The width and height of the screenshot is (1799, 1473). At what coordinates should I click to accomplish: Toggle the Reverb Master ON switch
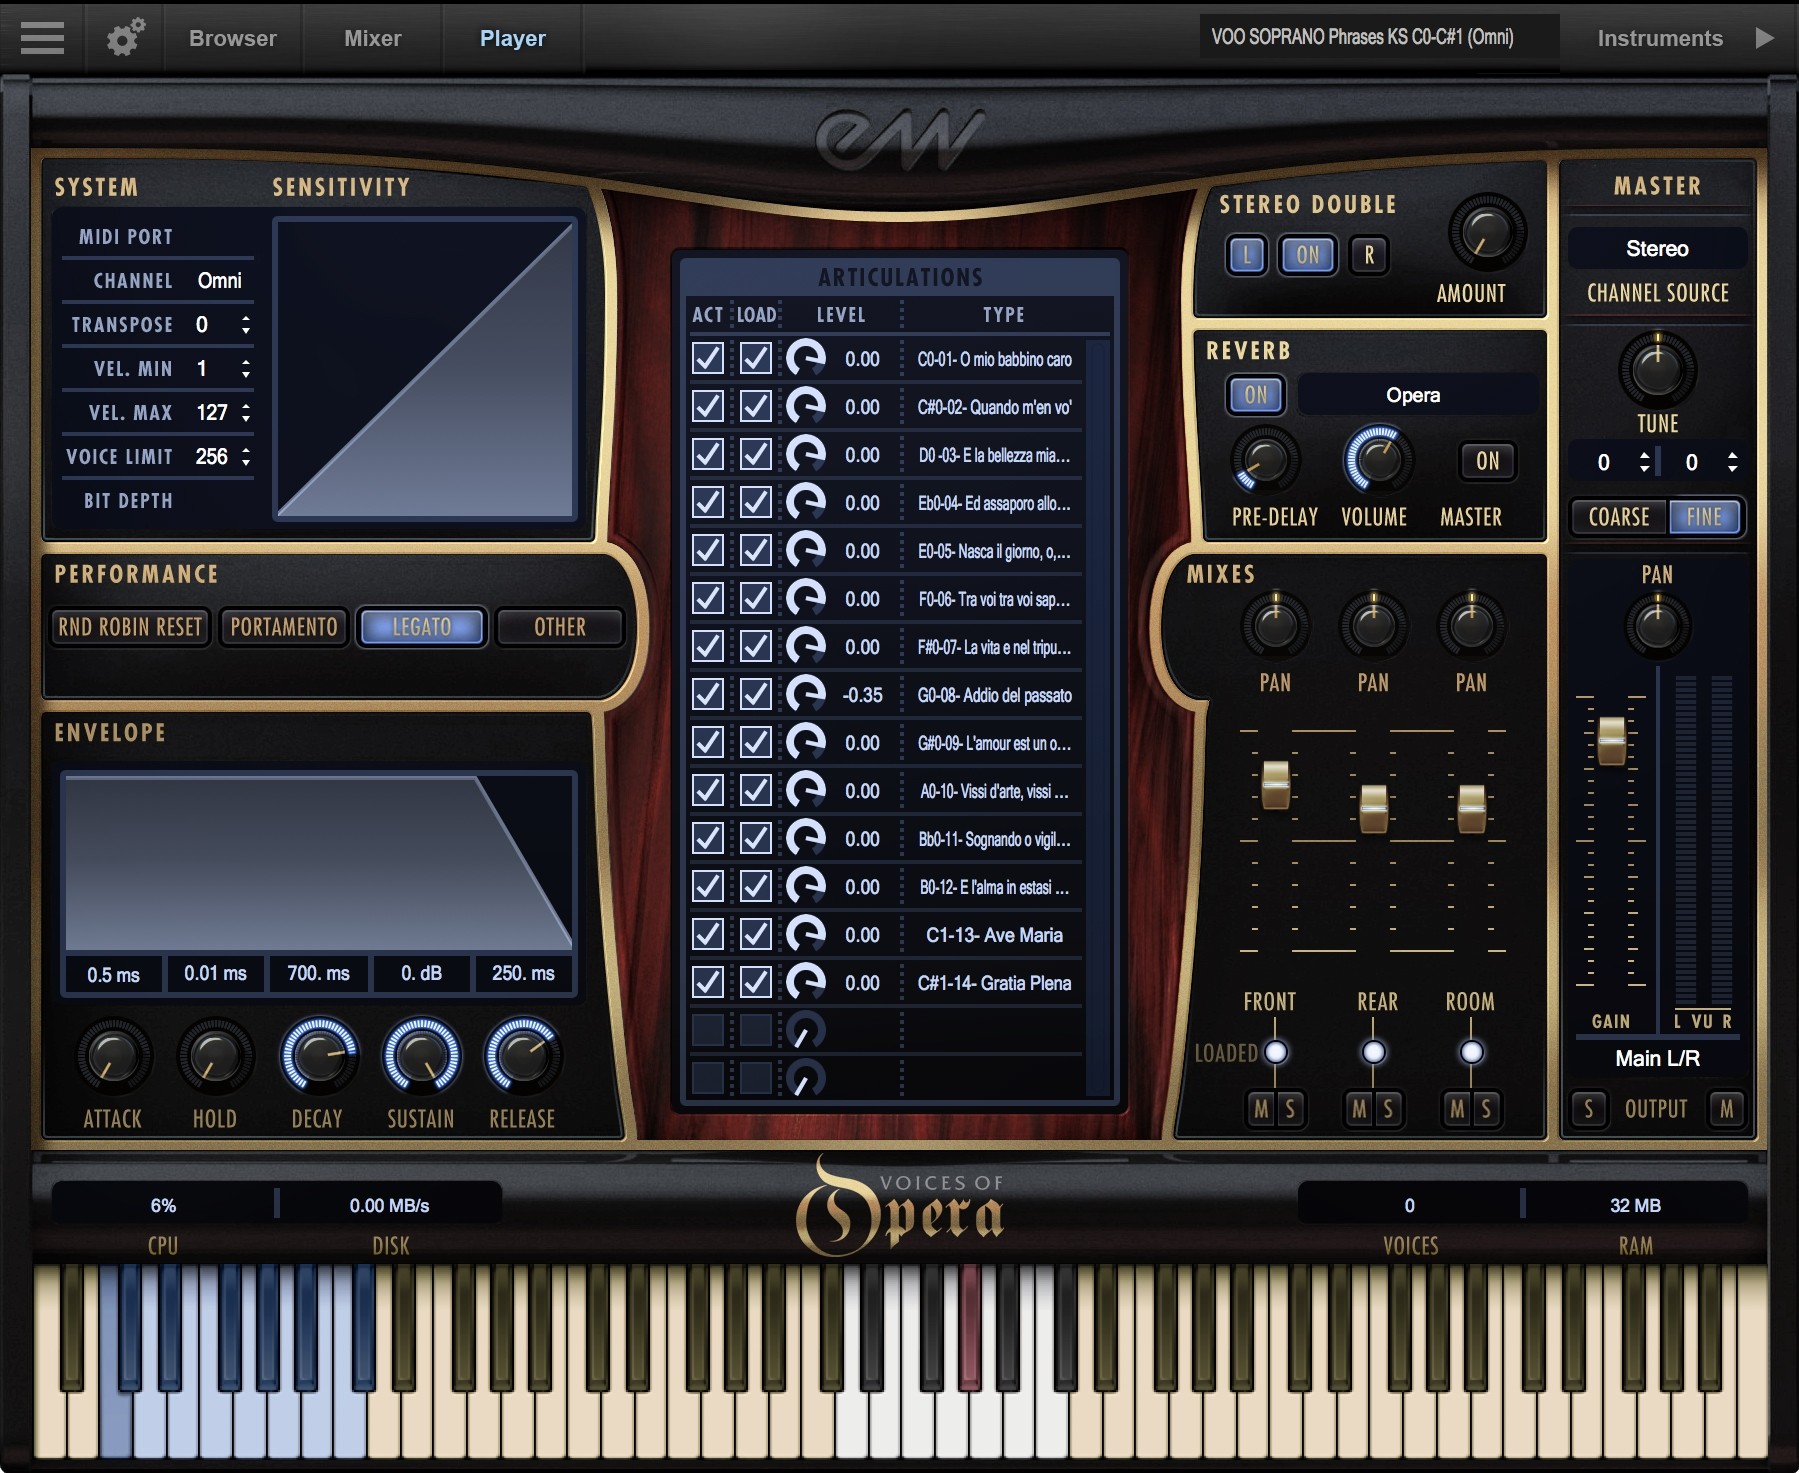pyautogui.click(x=1488, y=461)
